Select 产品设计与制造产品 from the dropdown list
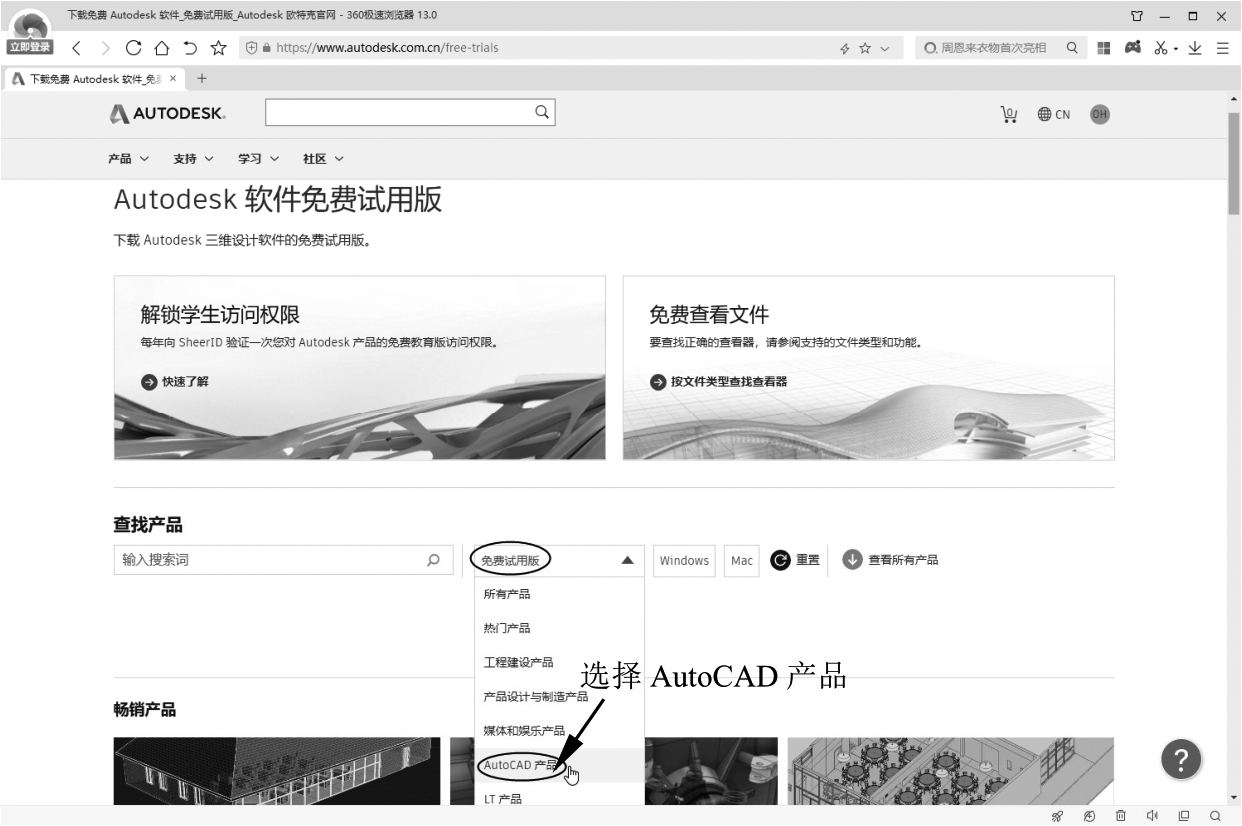 559,696
